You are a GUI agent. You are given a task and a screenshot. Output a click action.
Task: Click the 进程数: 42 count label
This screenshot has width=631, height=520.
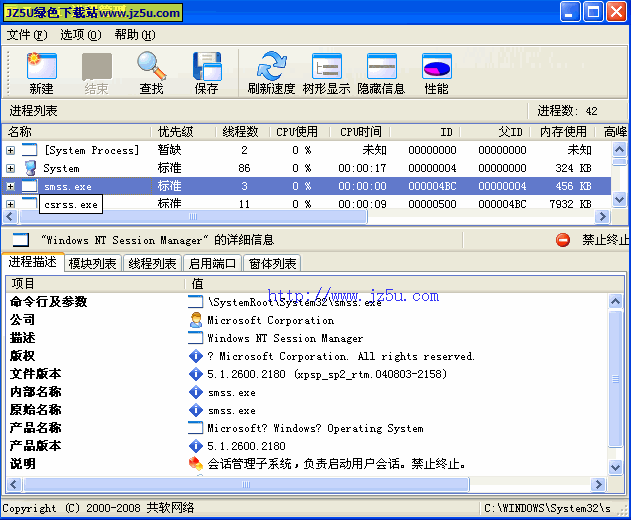tap(567, 111)
